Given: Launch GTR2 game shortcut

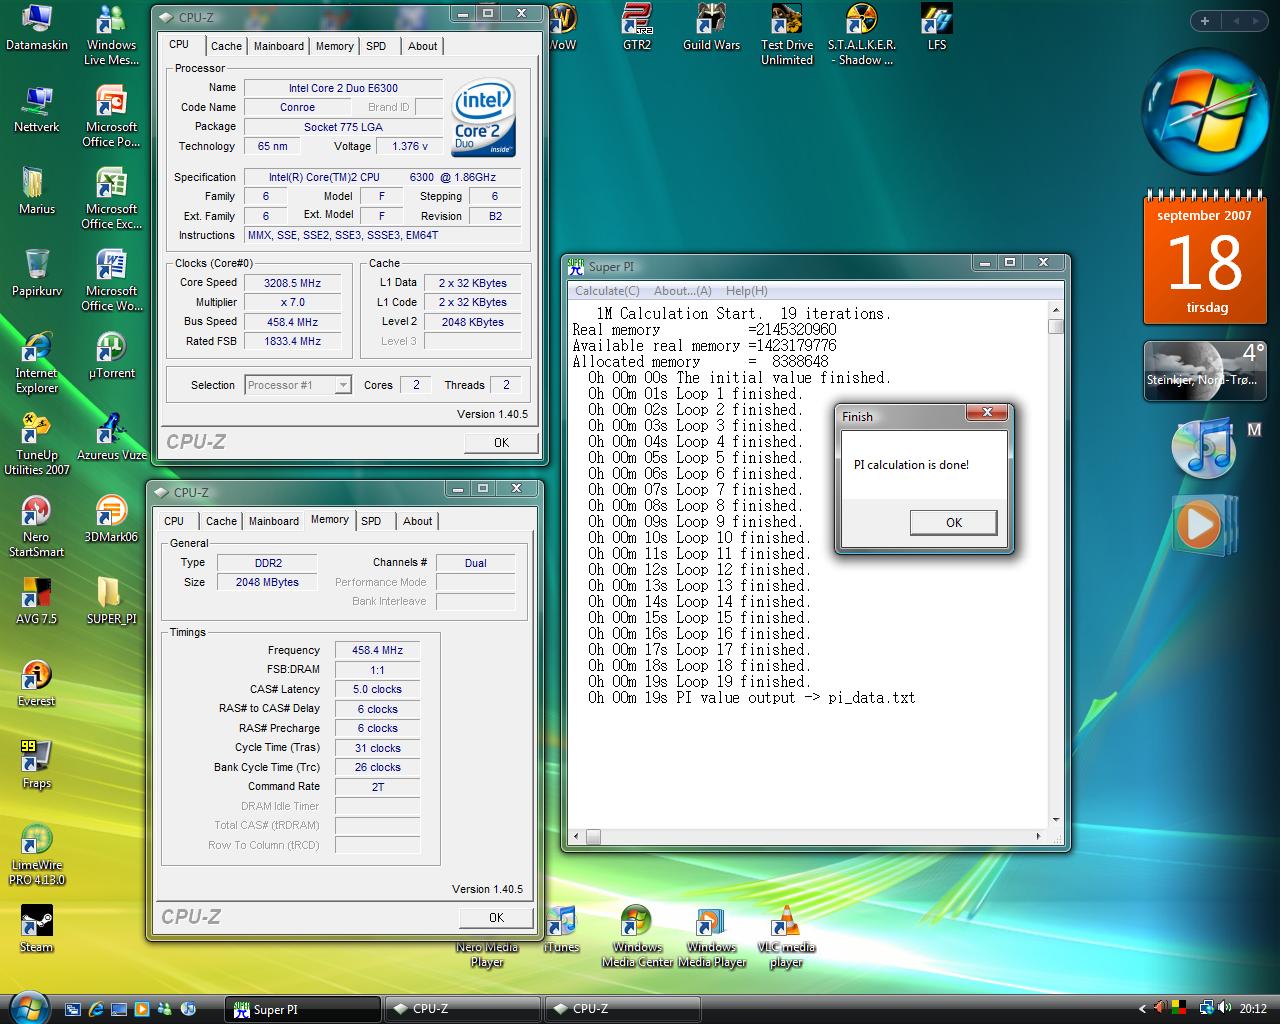Looking at the screenshot, I should [637, 28].
